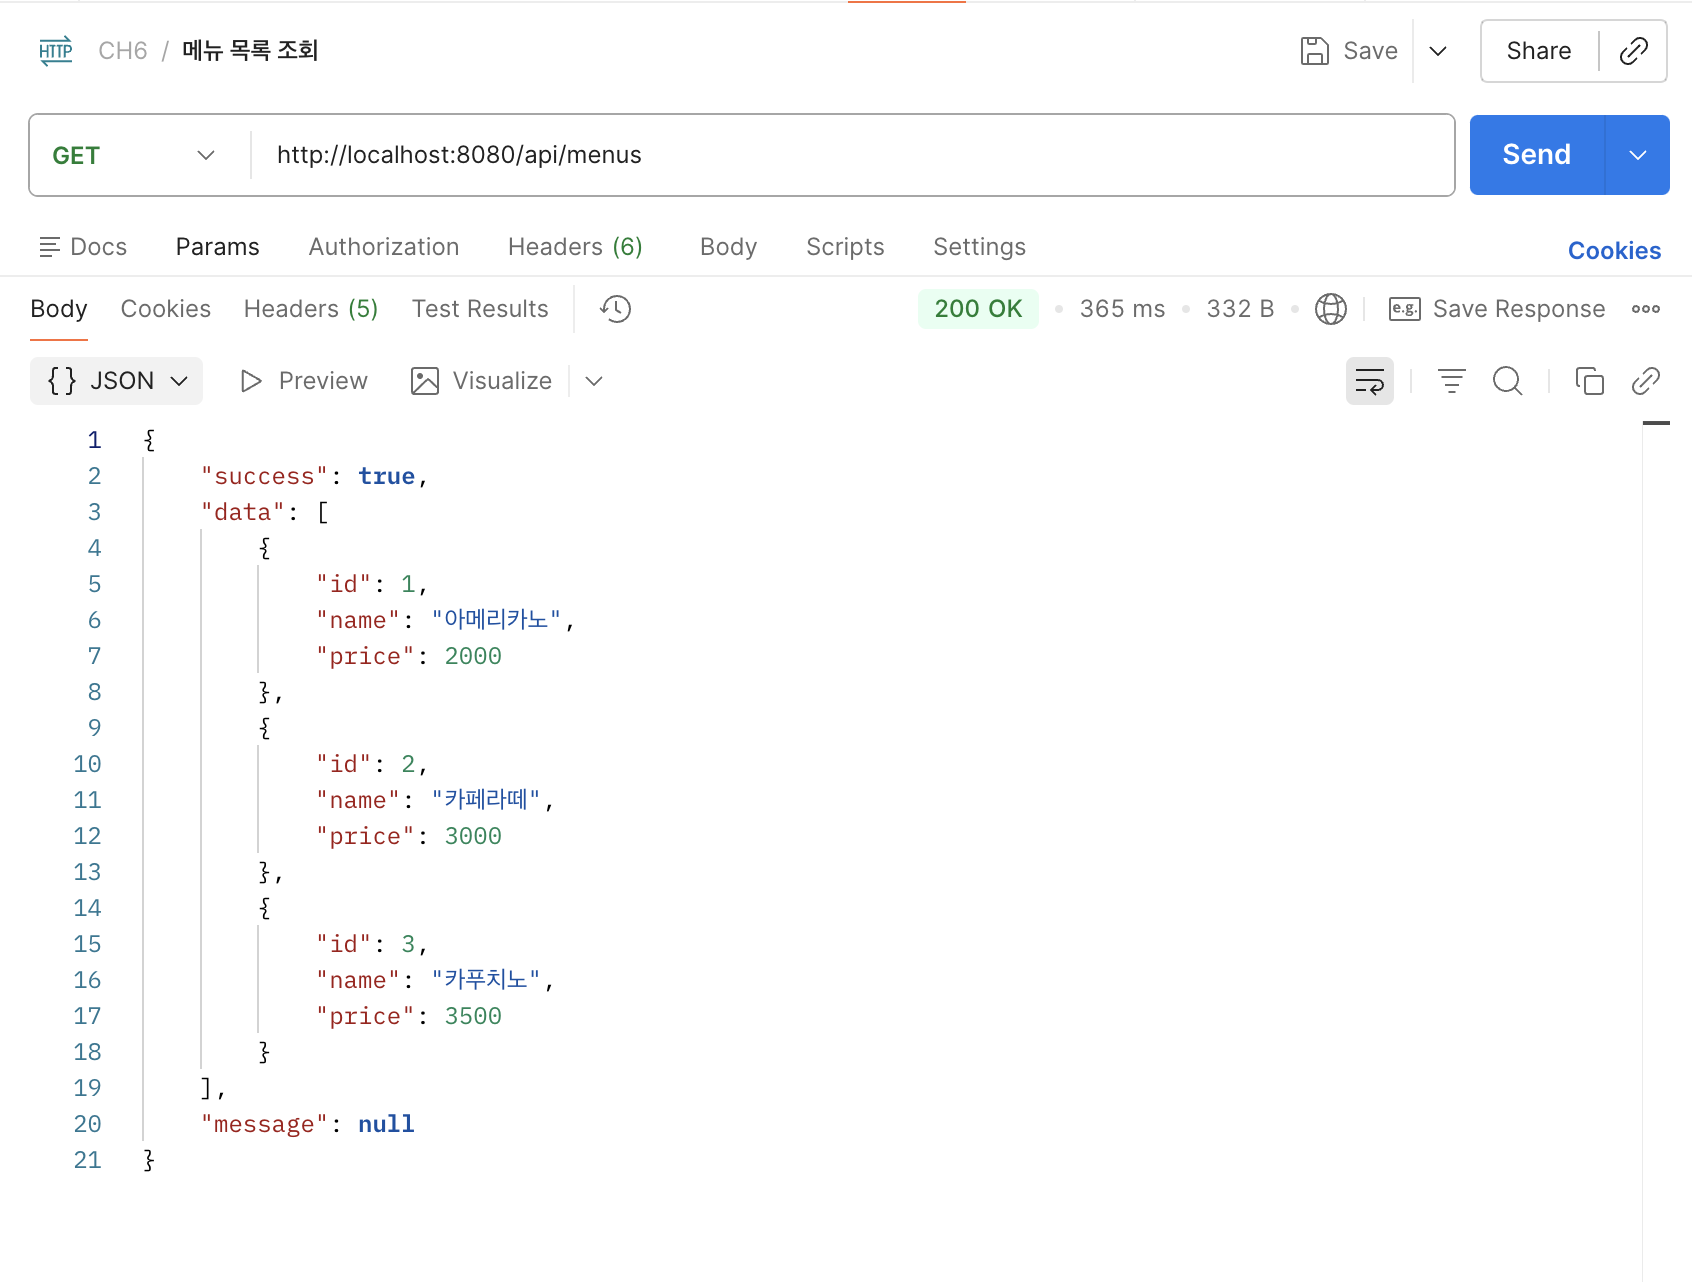Open the Settings tab
Viewport: 1692px width, 1282px height.
(x=980, y=247)
